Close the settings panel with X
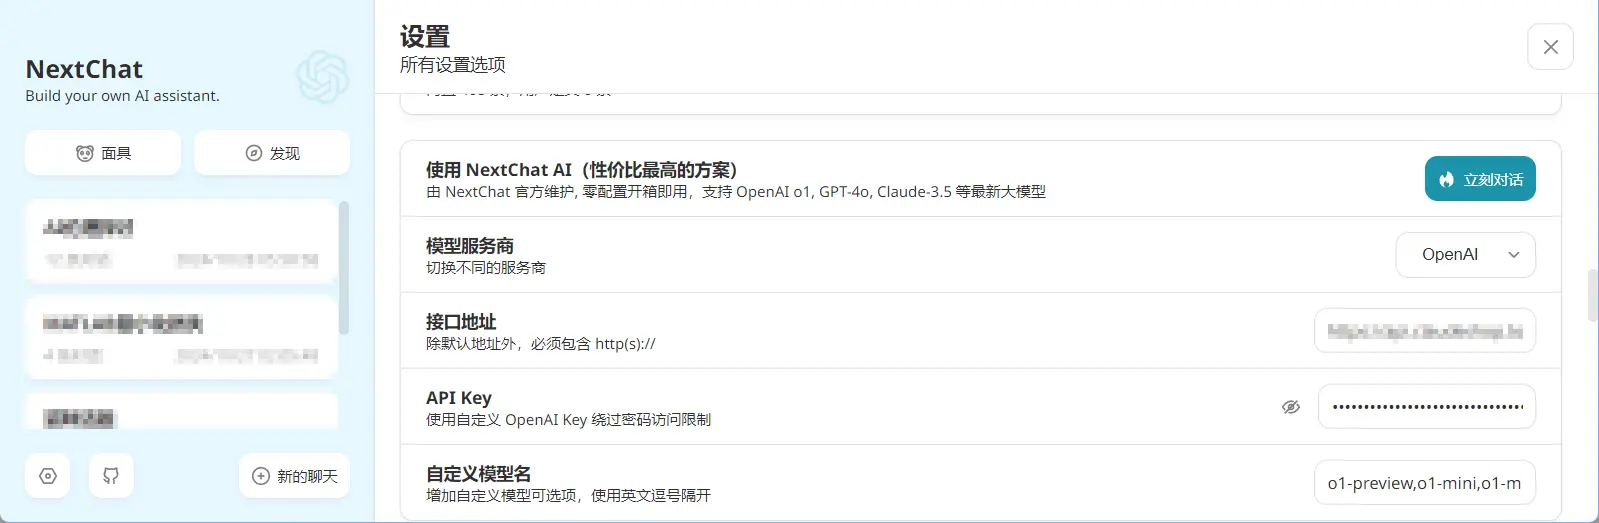1599x523 pixels. (1550, 47)
